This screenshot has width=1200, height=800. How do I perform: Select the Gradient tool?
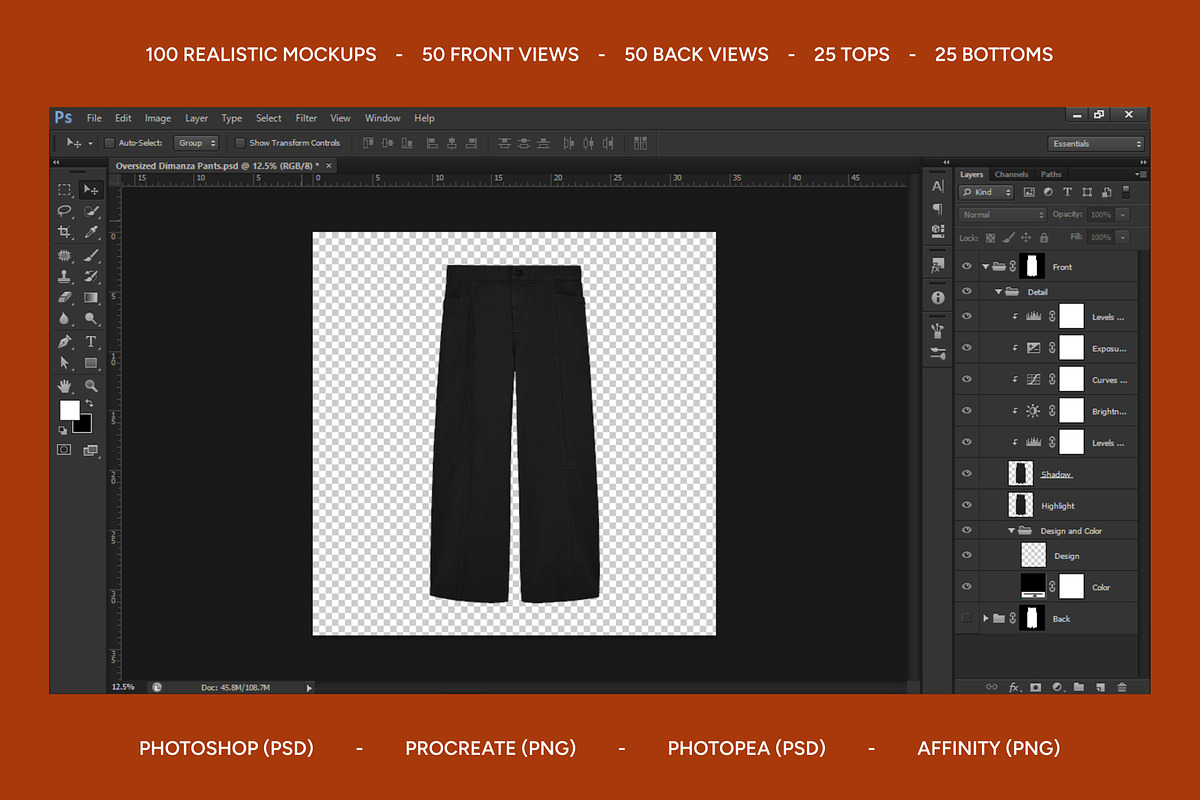(91, 297)
